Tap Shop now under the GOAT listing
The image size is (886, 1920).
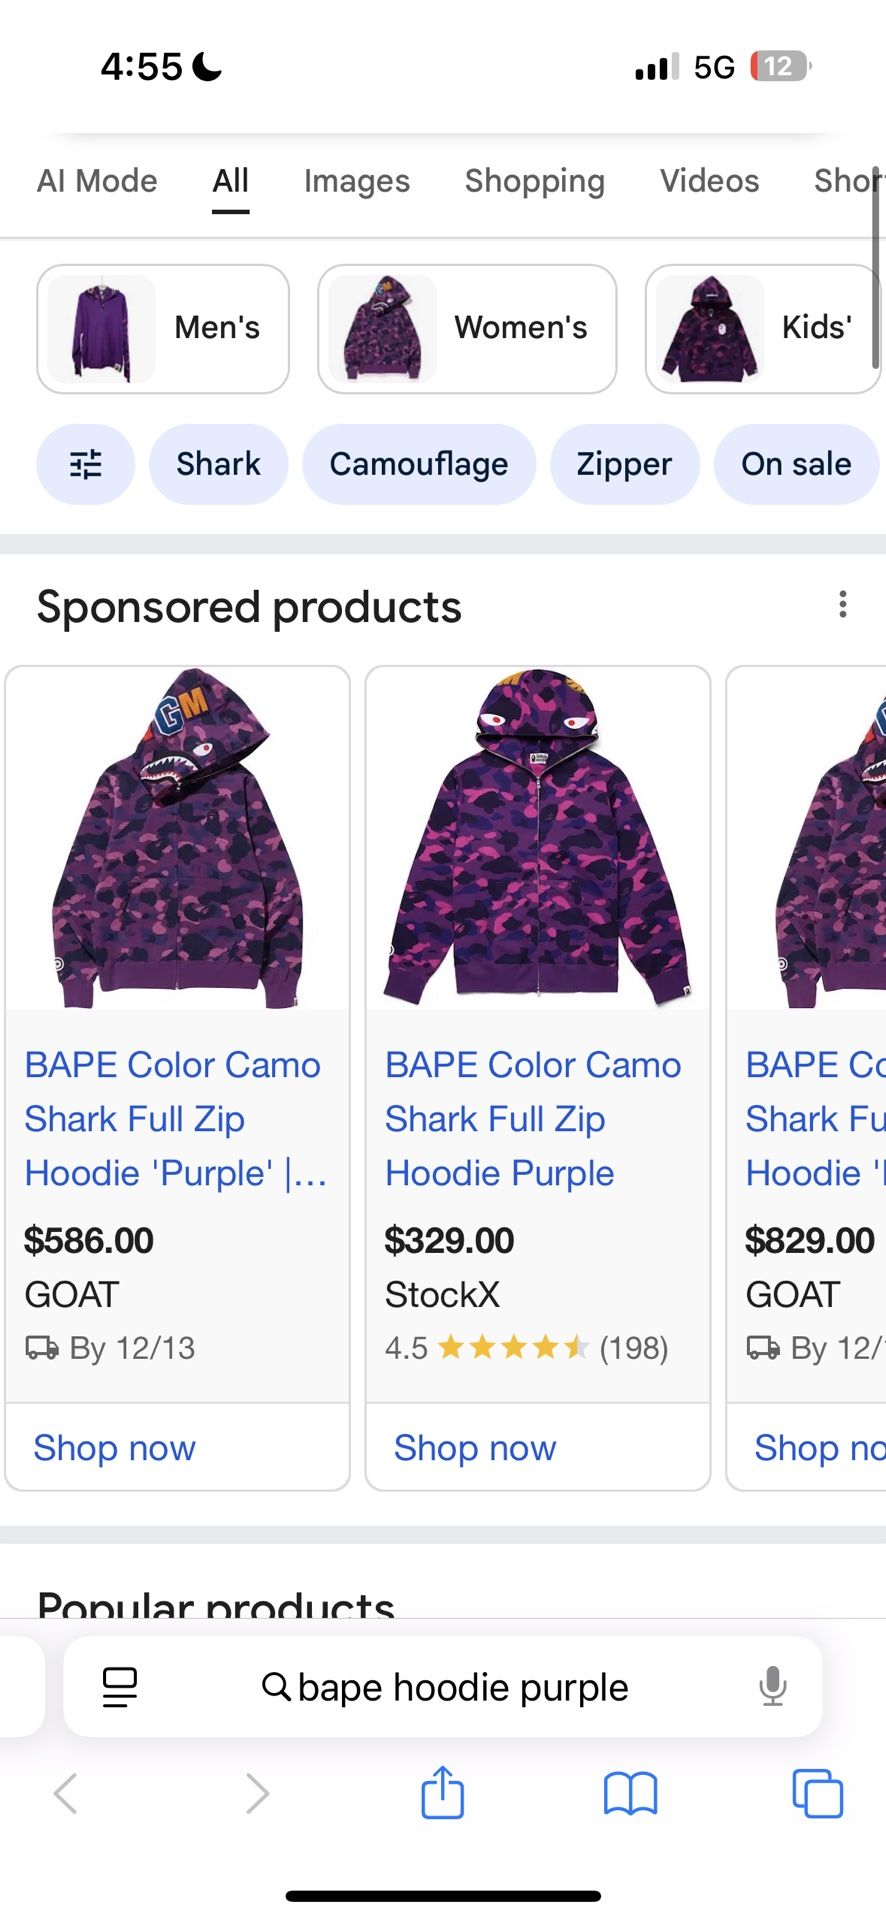(114, 1447)
